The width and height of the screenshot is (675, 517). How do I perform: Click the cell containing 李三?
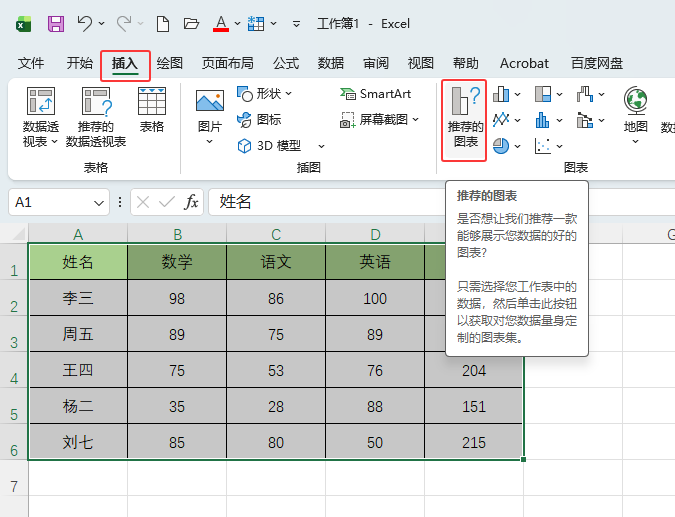[x=78, y=298]
